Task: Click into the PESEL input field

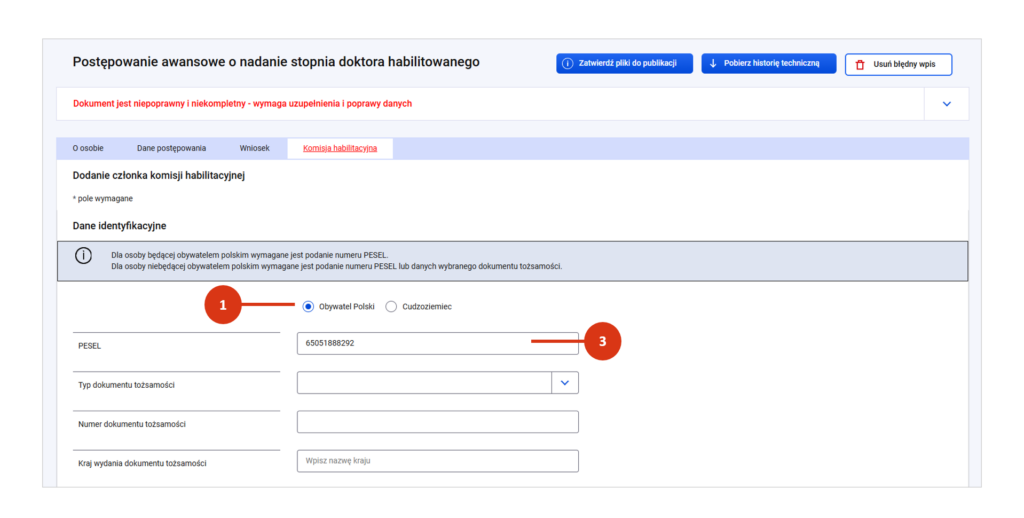Action: tap(437, 343)
